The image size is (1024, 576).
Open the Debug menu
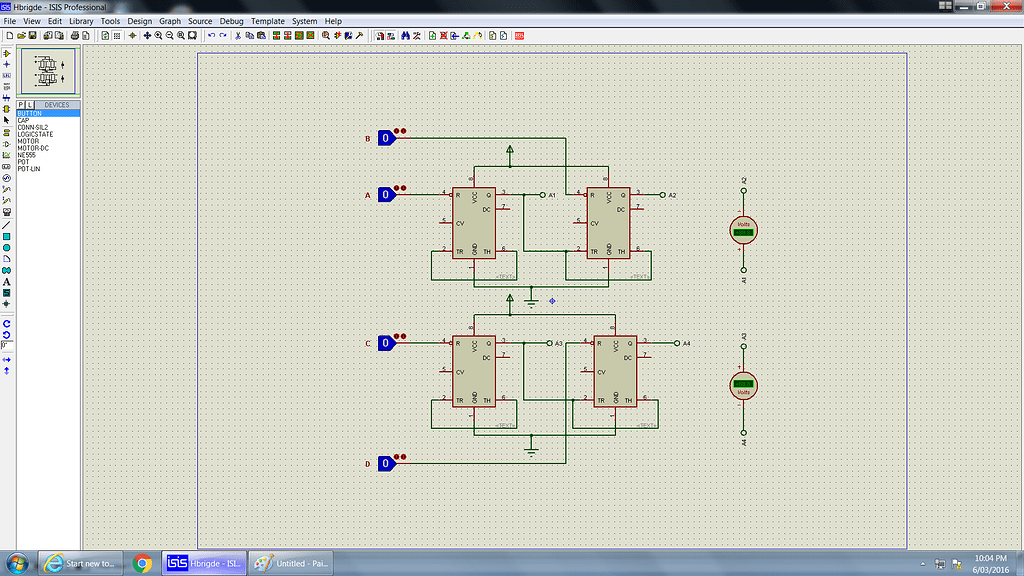(x=231, y=20)
